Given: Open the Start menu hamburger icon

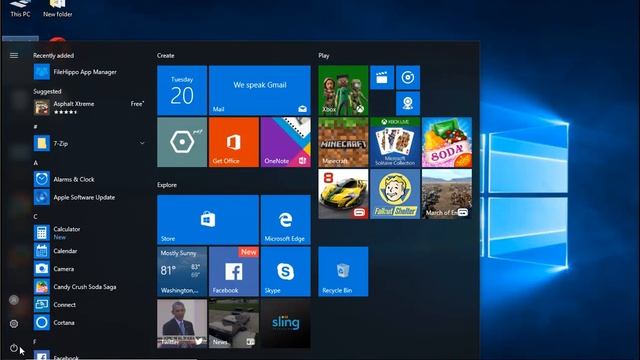Looking at the screenshot, I should (x=14, y=56).
